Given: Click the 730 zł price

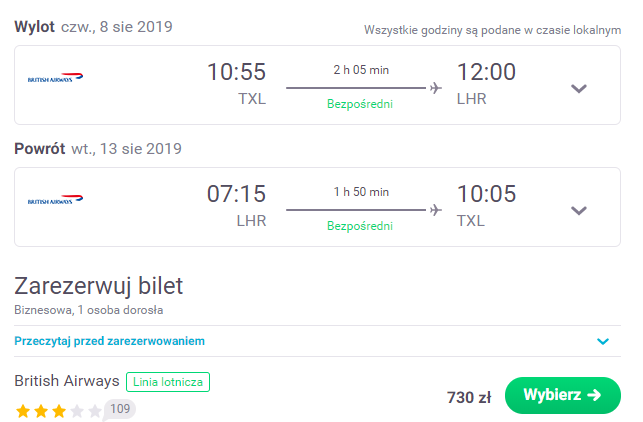Looking at the screenshot, I should 469,397.
